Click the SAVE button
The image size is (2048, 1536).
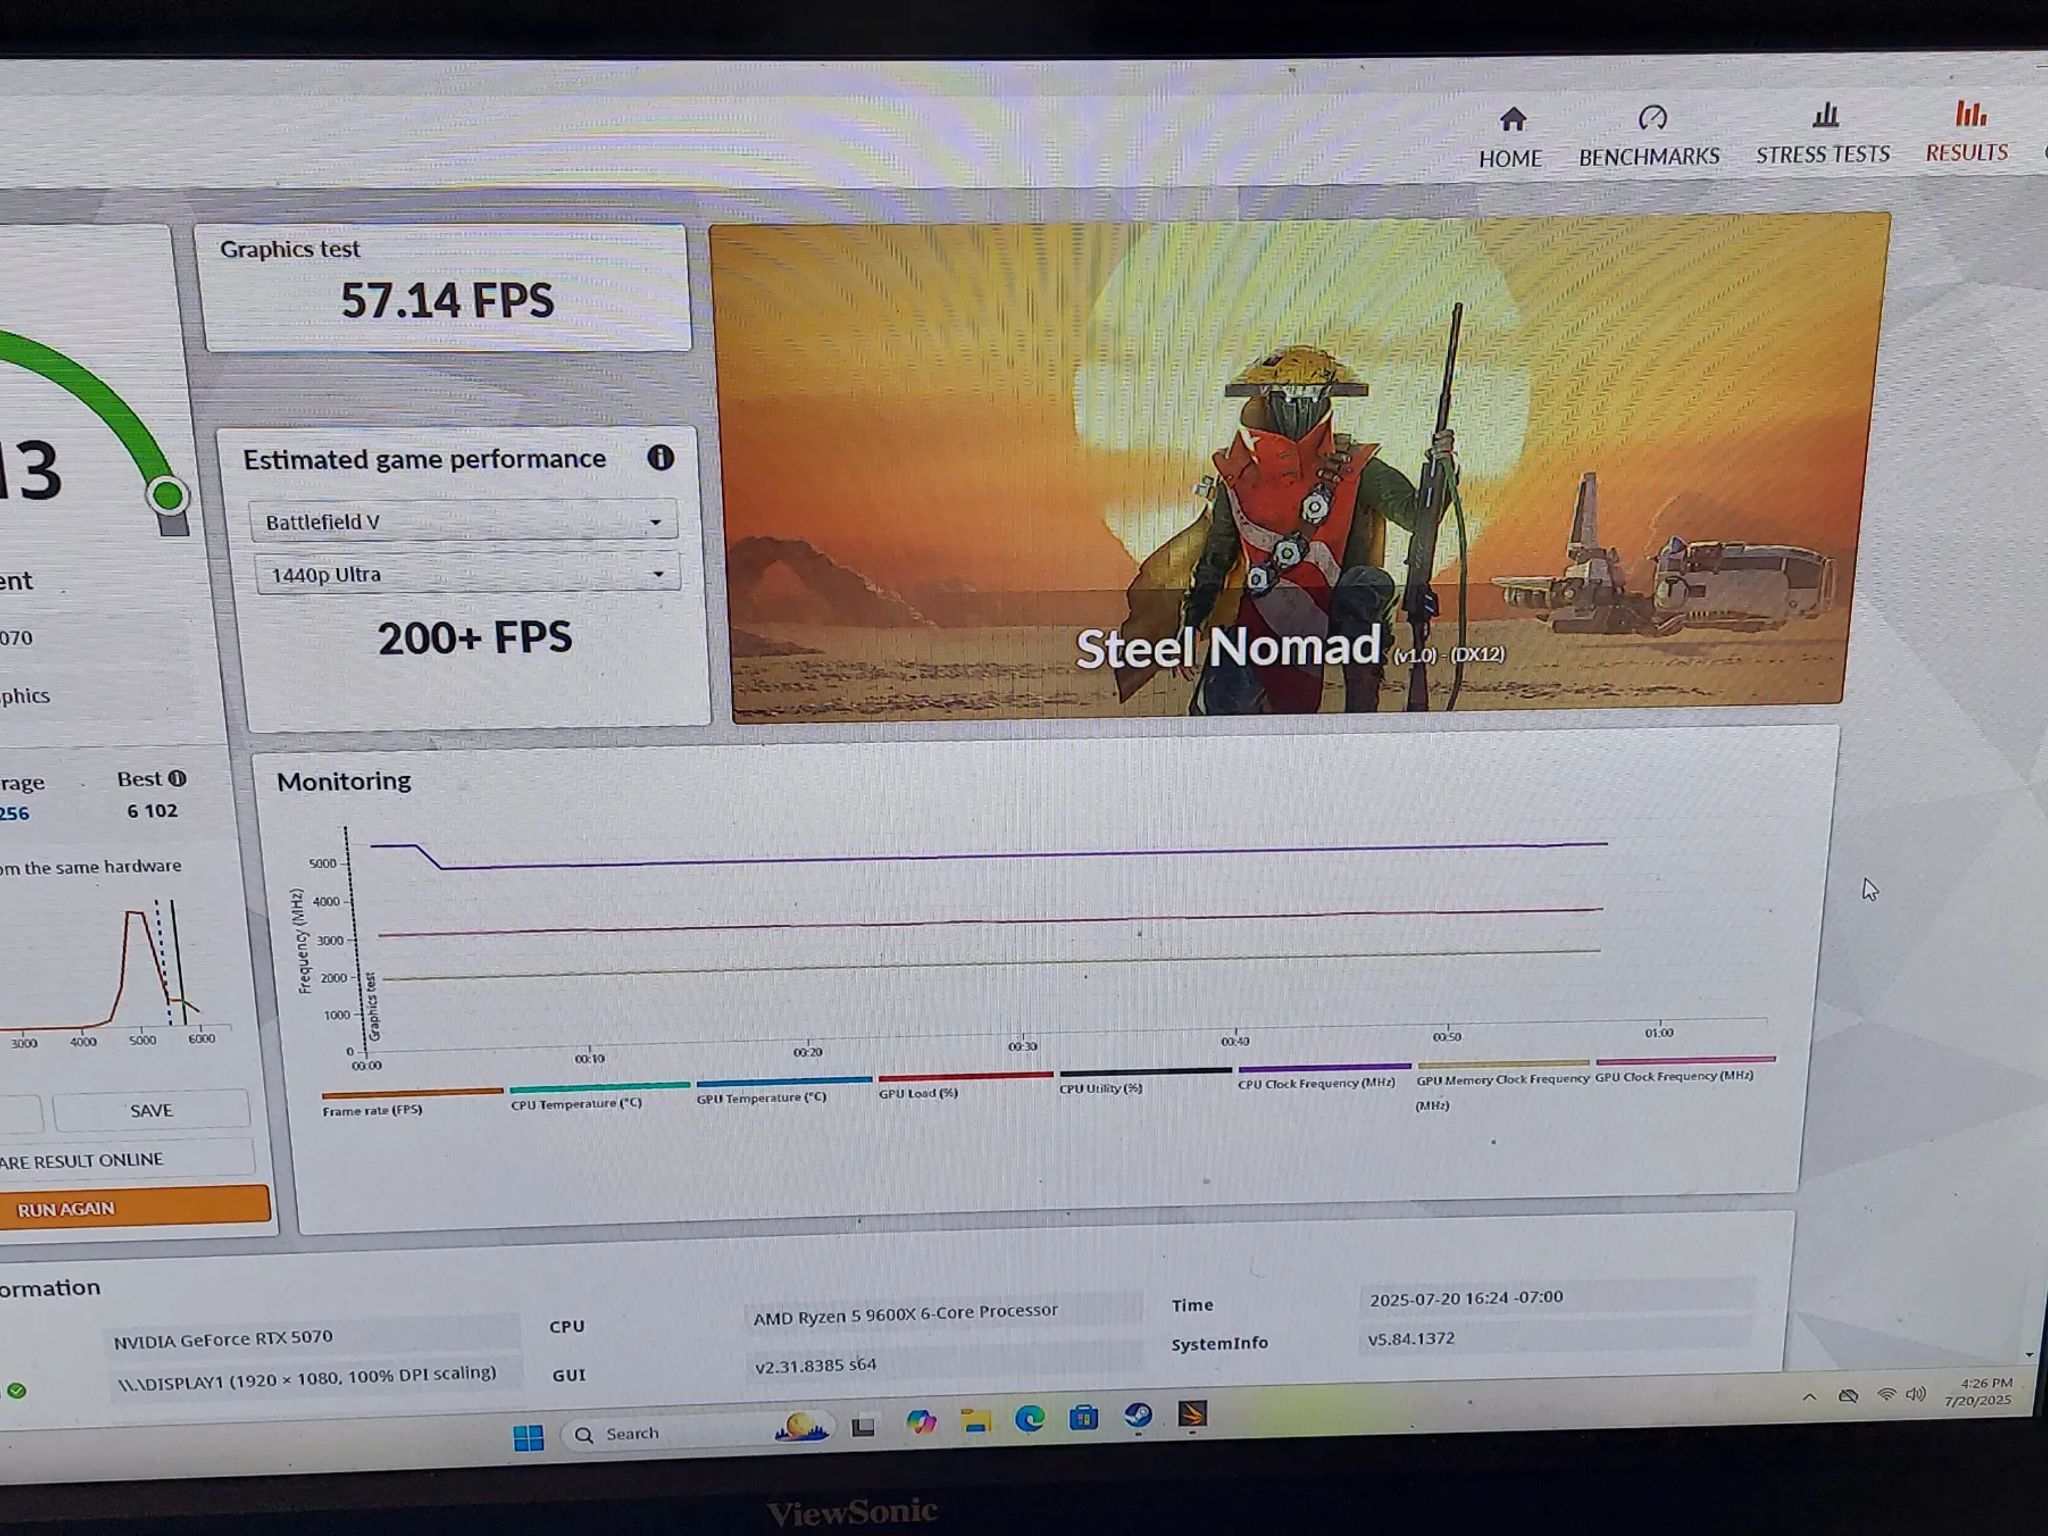151,1110
